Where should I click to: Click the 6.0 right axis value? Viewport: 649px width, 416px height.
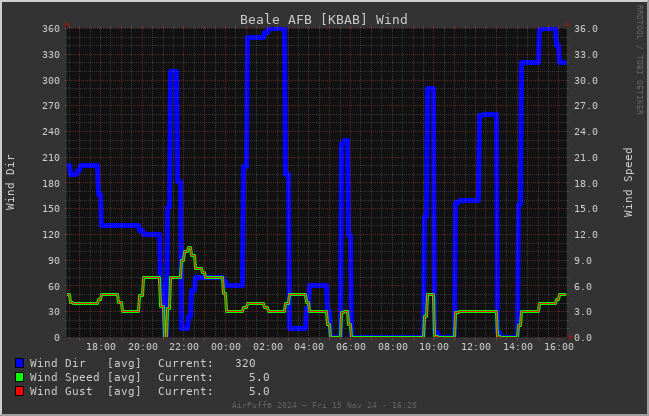click(x=583, y=286)
